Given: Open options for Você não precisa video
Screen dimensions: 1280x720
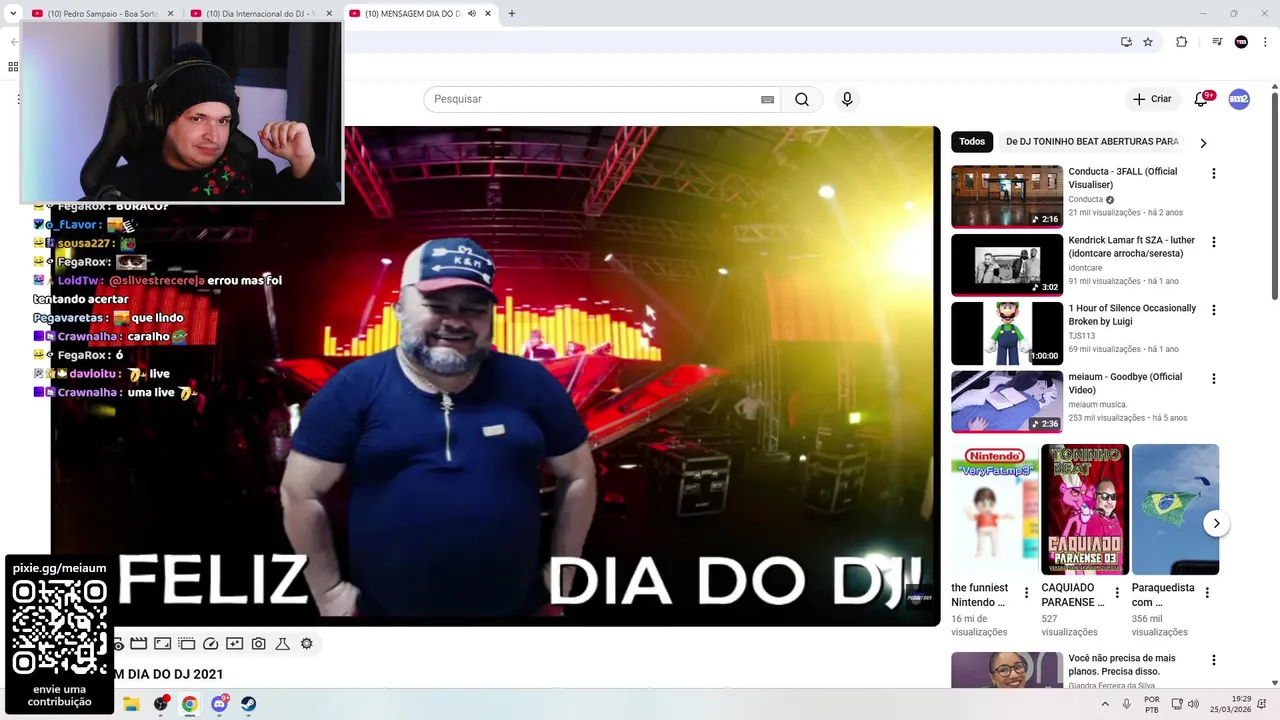Looking at the screenshot, I should [1214, 660].
